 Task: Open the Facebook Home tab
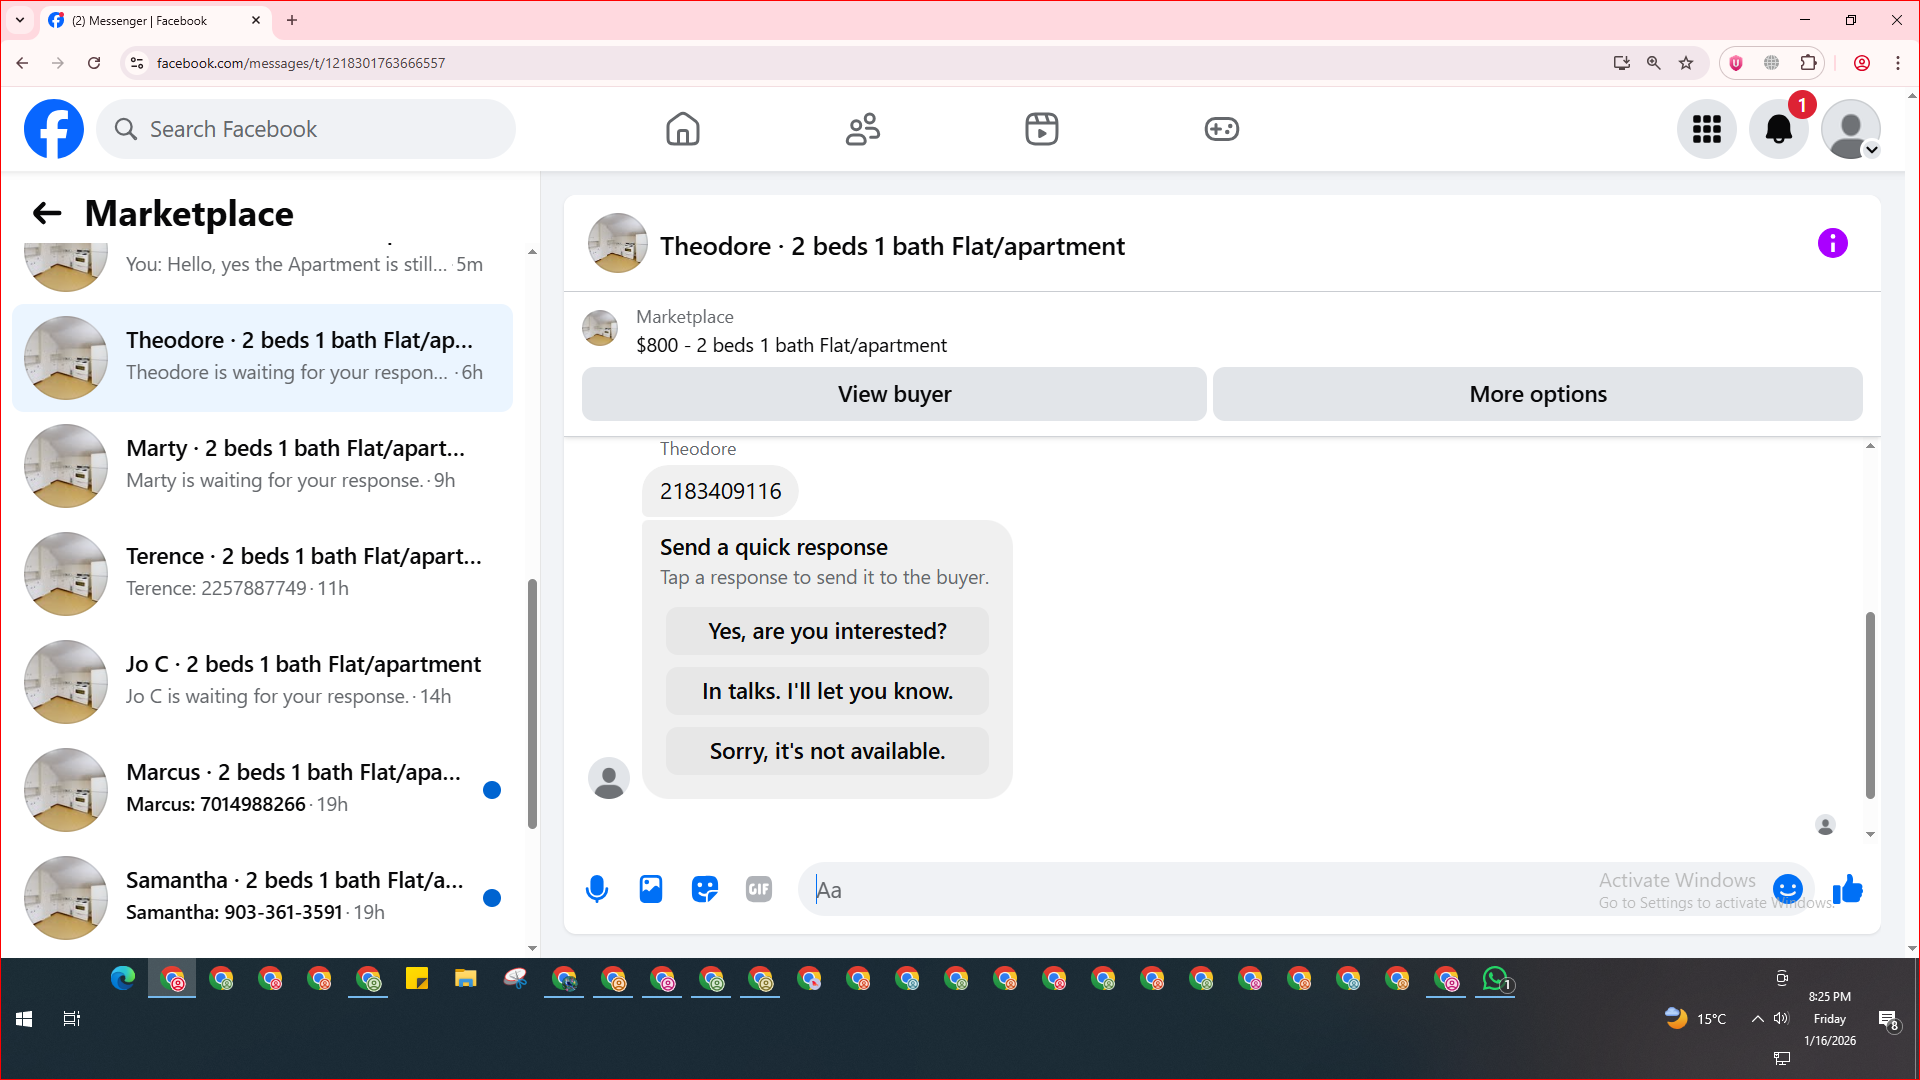click(683, 129)
